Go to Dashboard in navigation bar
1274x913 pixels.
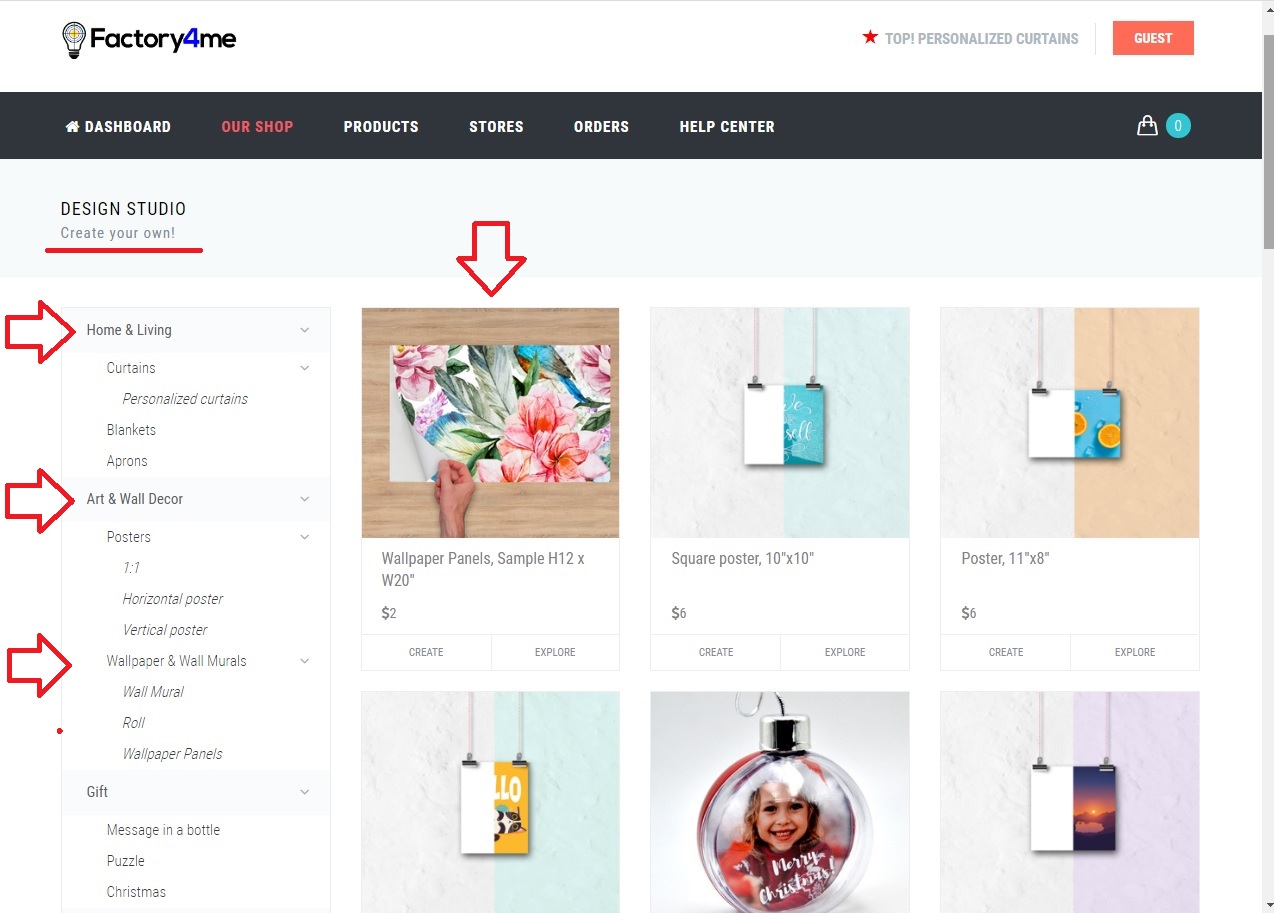118,127
